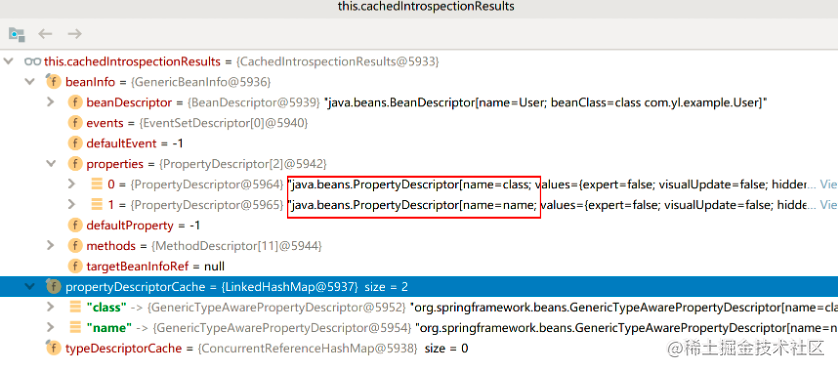Select the events field row

[x=419, y=123]
